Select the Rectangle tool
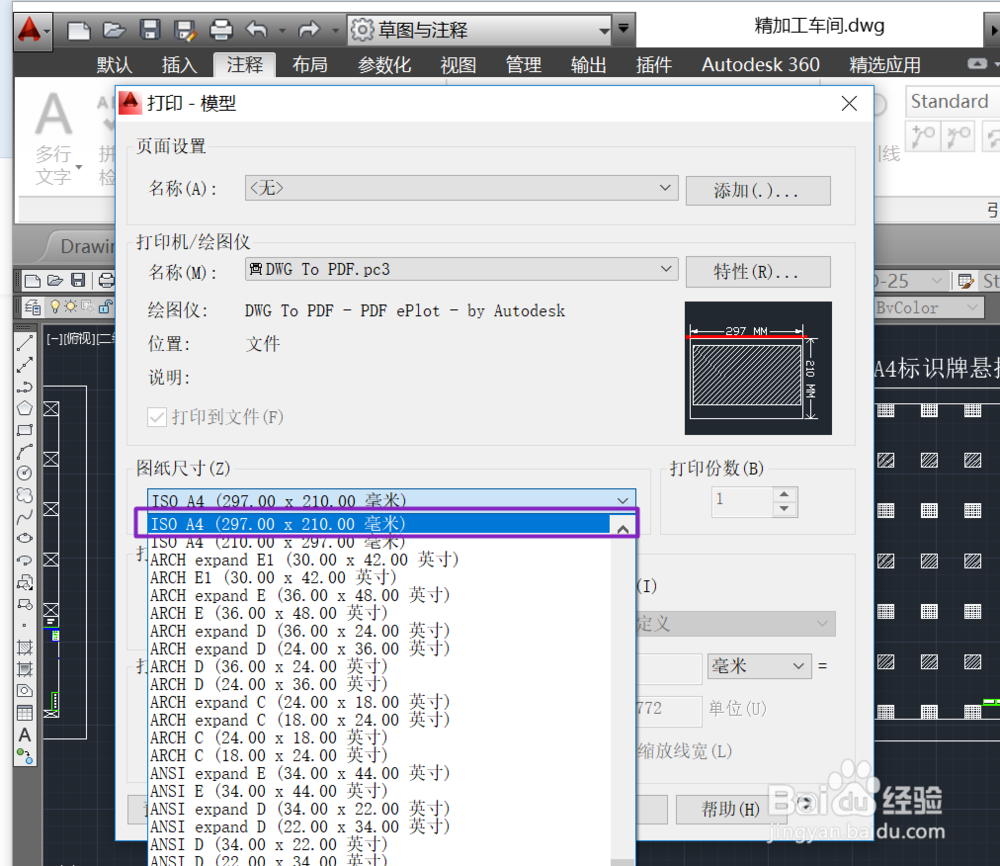This screenshot has width=1000, height=866. 24,430
